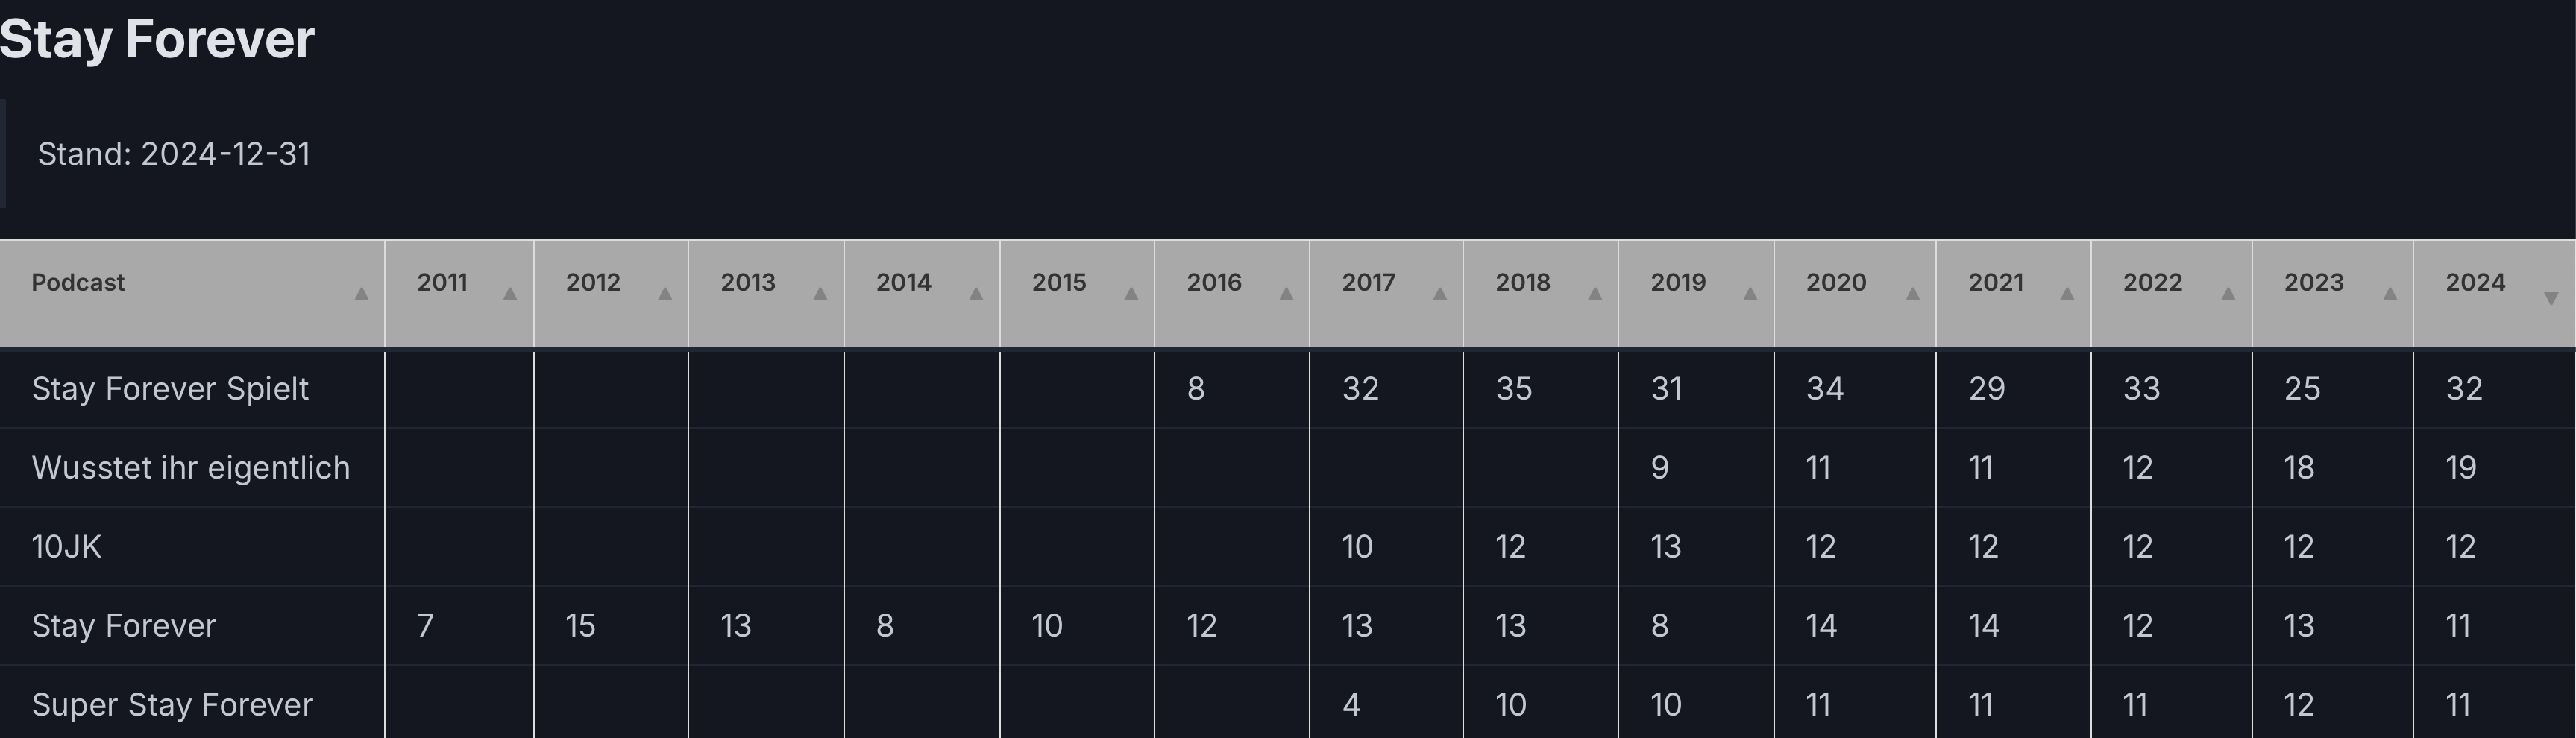Click the 2021 header to sort
Image resolution: width=2576 pixels, height=738 pixels.
[1995, 283]
